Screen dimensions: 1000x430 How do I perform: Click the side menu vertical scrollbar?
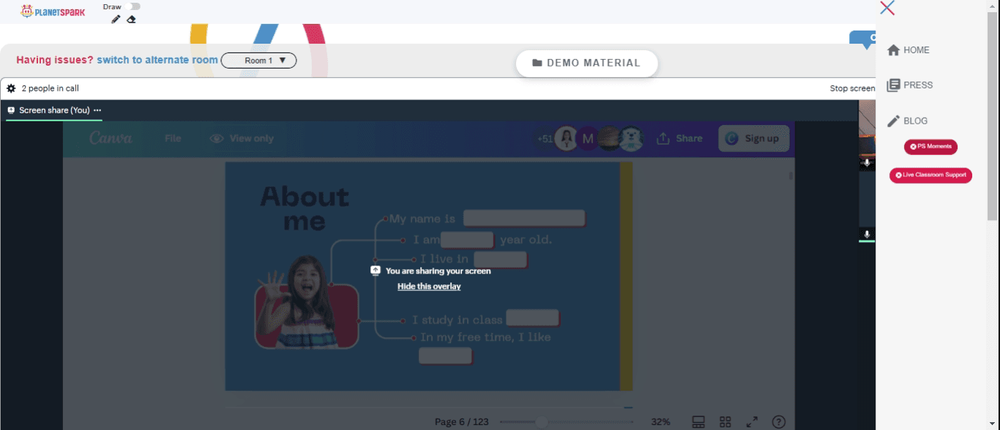(x=993, y=115)
